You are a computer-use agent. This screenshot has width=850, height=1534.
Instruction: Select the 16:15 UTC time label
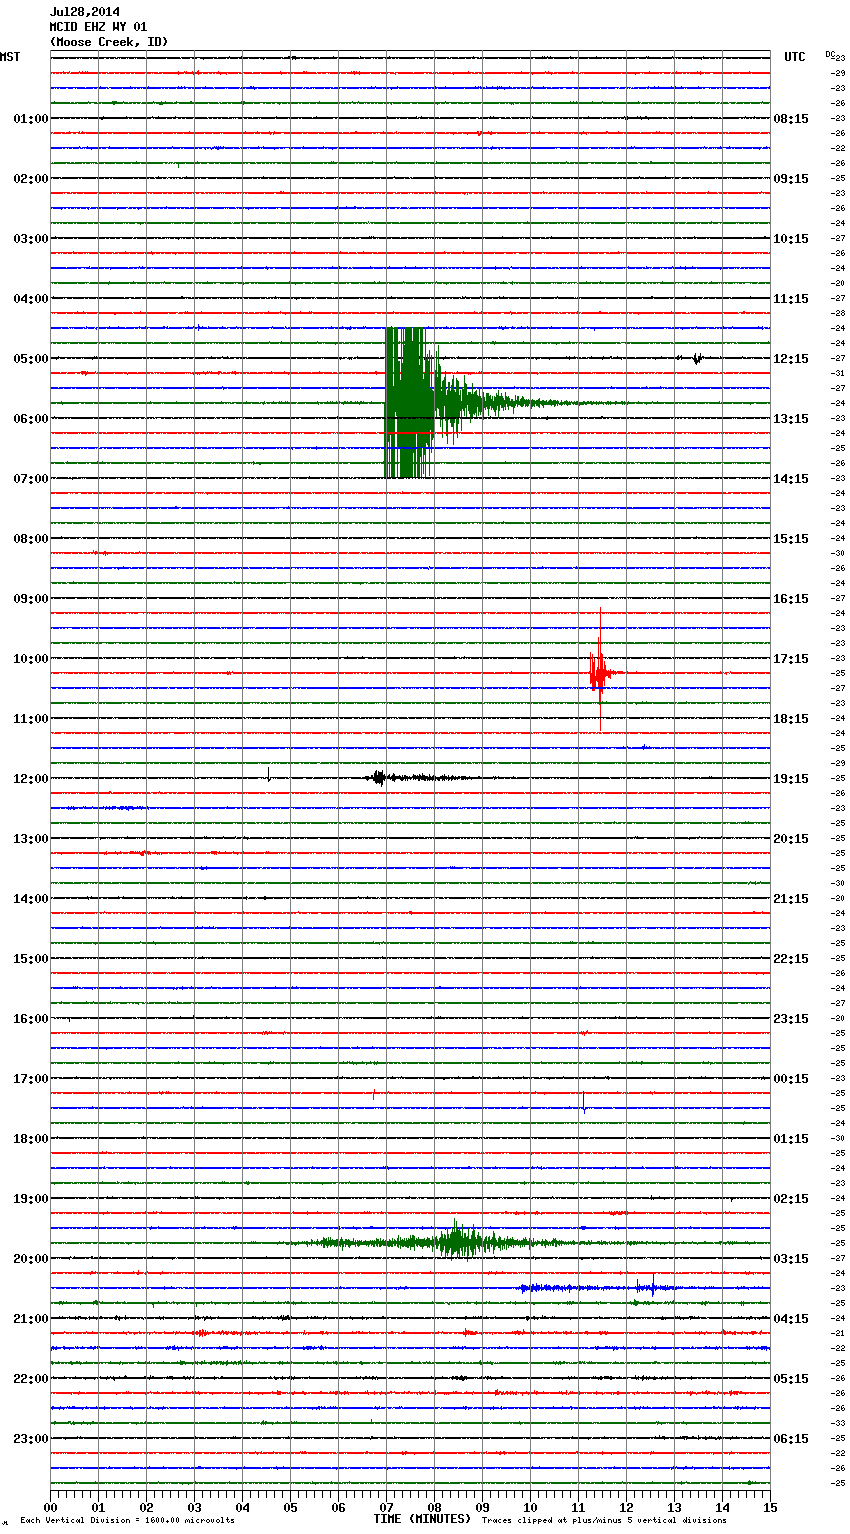[791, 599]
